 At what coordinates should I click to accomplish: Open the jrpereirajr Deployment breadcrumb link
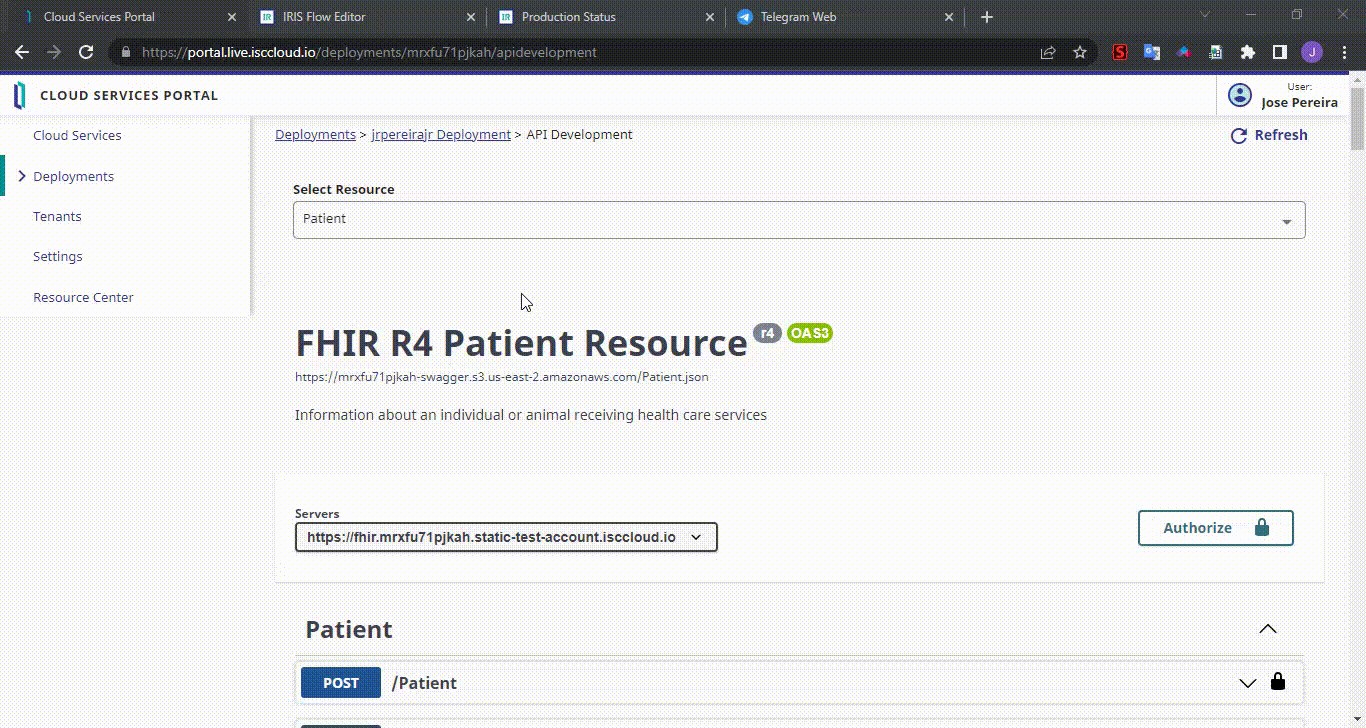441,134
